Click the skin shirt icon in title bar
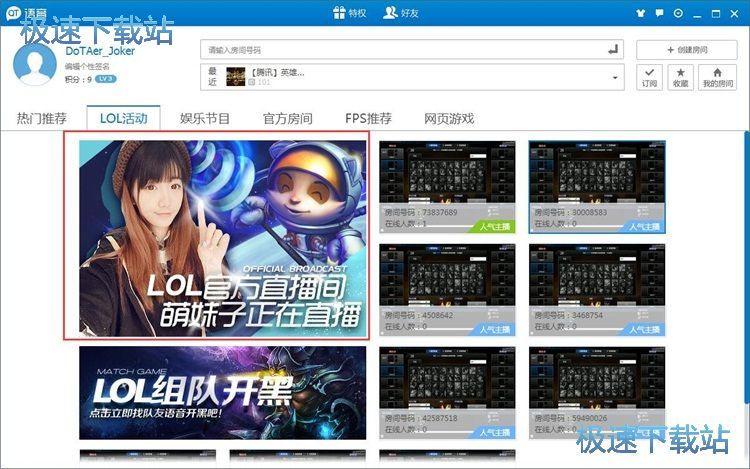 (640, 13)
